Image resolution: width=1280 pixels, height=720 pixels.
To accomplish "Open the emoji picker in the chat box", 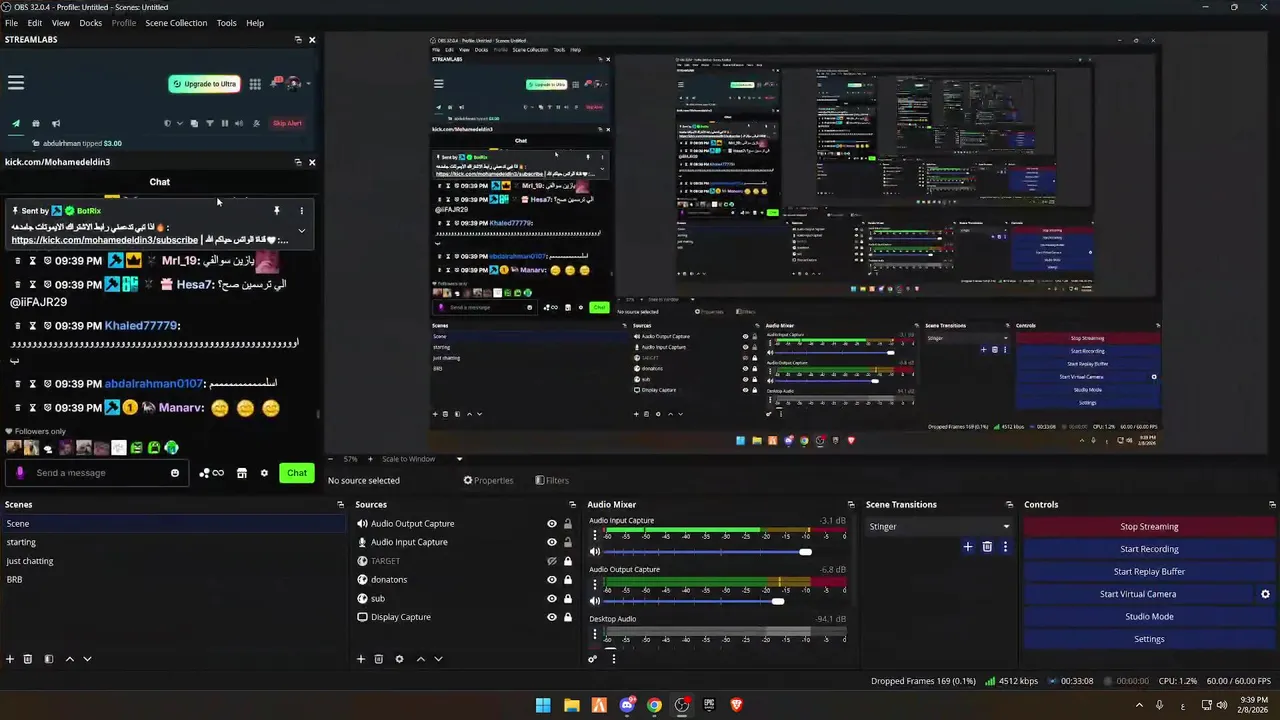I will point(175,473).
